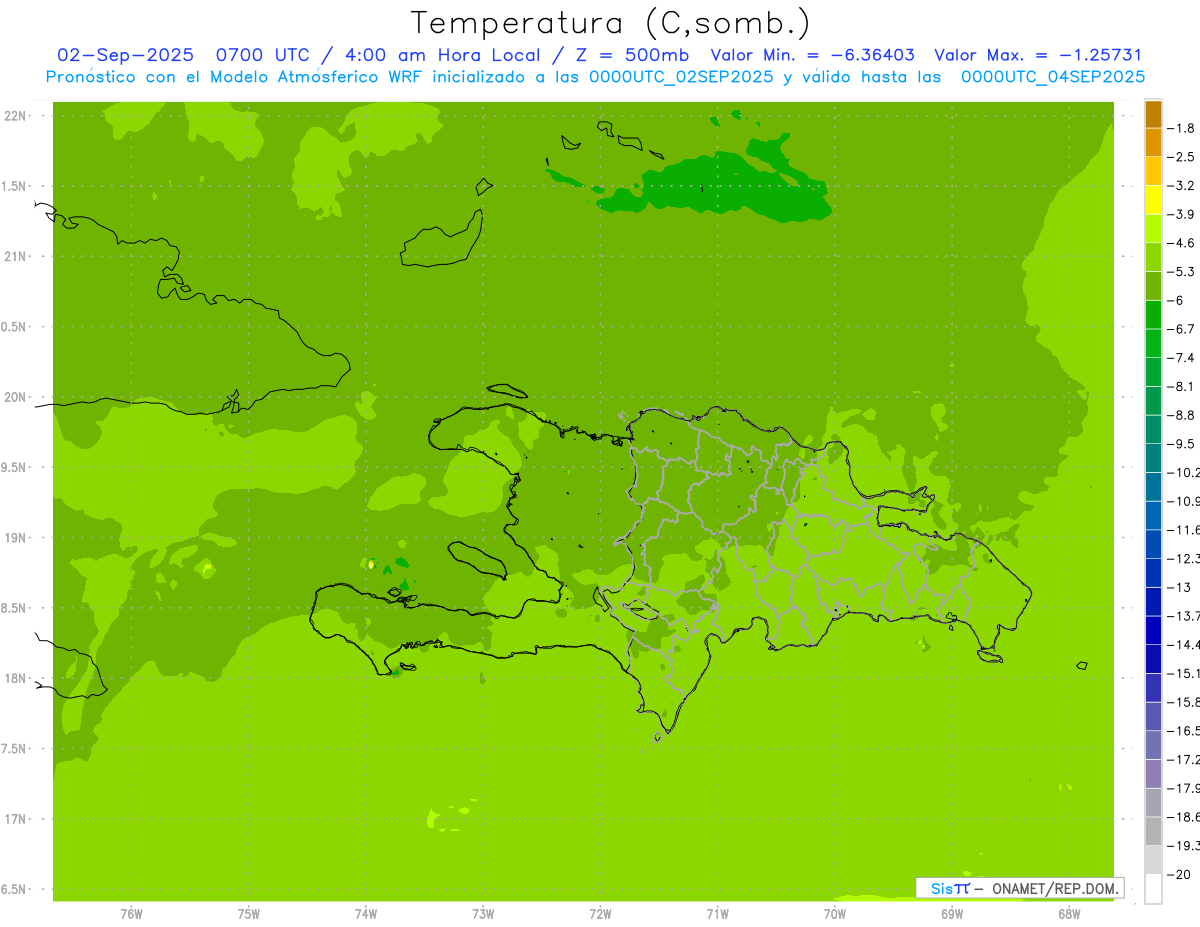1200x927 pixels.
Task: Click the "ONAMET/REP.DOM." credit label
Action: coord(1055,888)
